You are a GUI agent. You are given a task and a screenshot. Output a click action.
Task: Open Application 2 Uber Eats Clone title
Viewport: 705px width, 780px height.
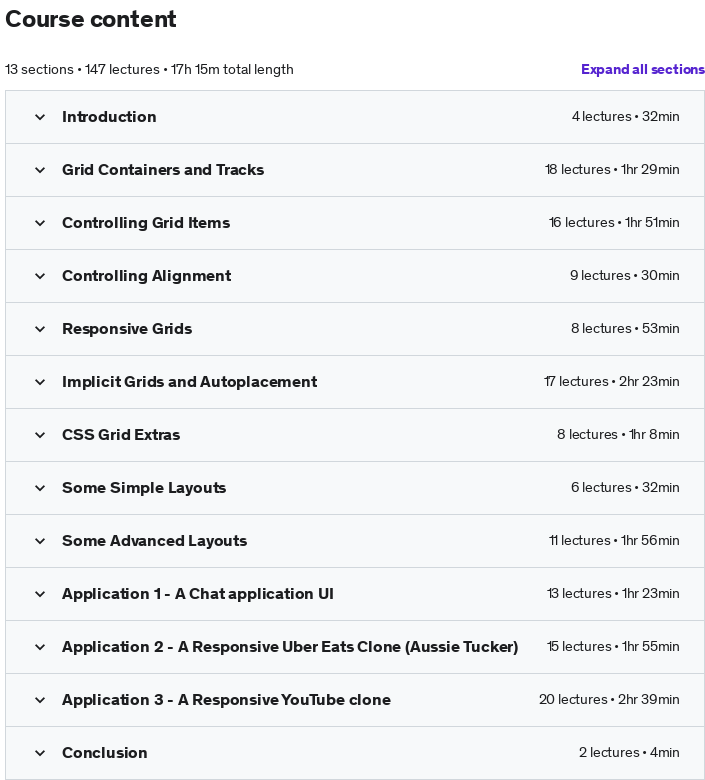[x=290, y=647]
